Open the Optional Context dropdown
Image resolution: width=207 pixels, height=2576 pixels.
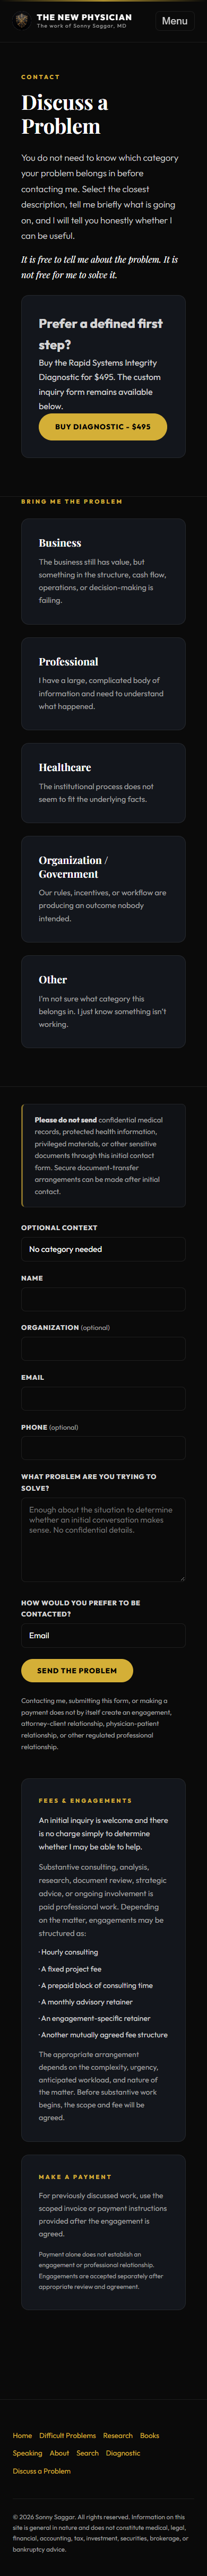(103, 1249)
